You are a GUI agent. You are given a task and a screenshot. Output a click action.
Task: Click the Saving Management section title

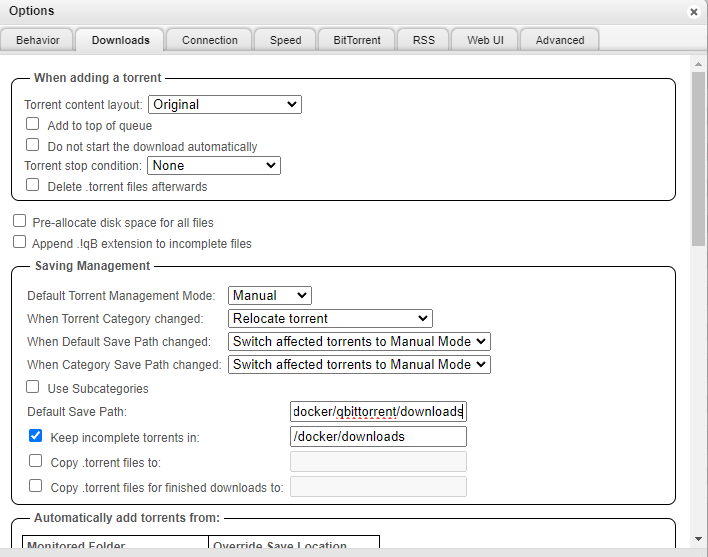click(x=93, y=266)
